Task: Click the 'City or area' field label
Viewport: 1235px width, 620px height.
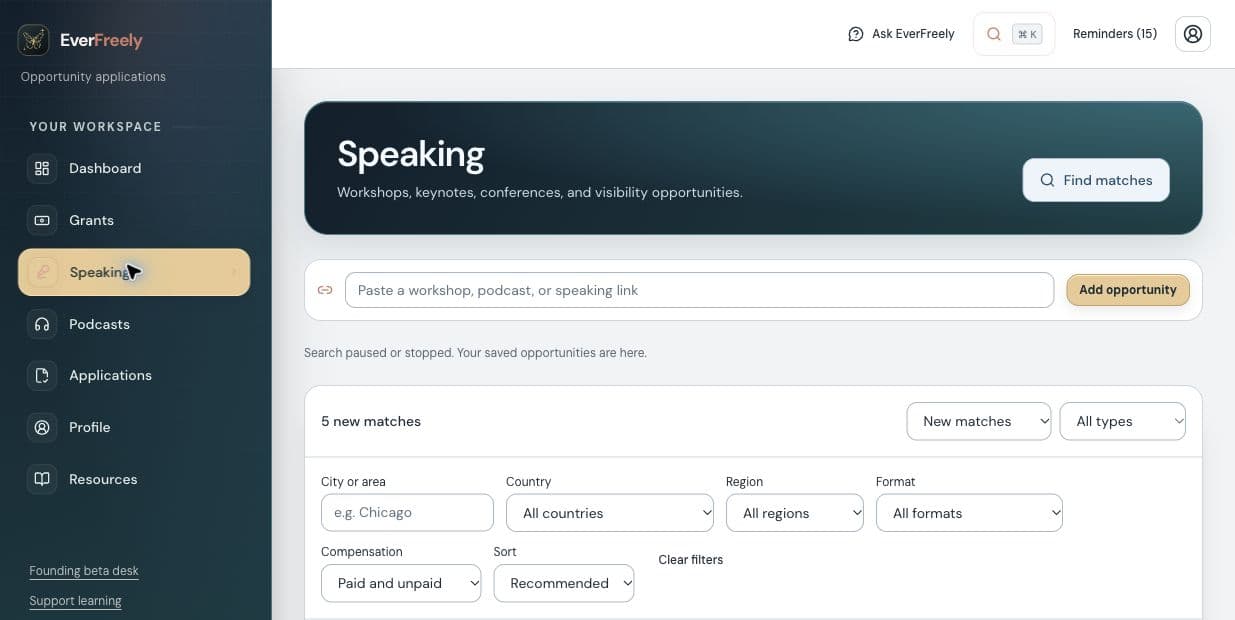Action: [353, 482]
